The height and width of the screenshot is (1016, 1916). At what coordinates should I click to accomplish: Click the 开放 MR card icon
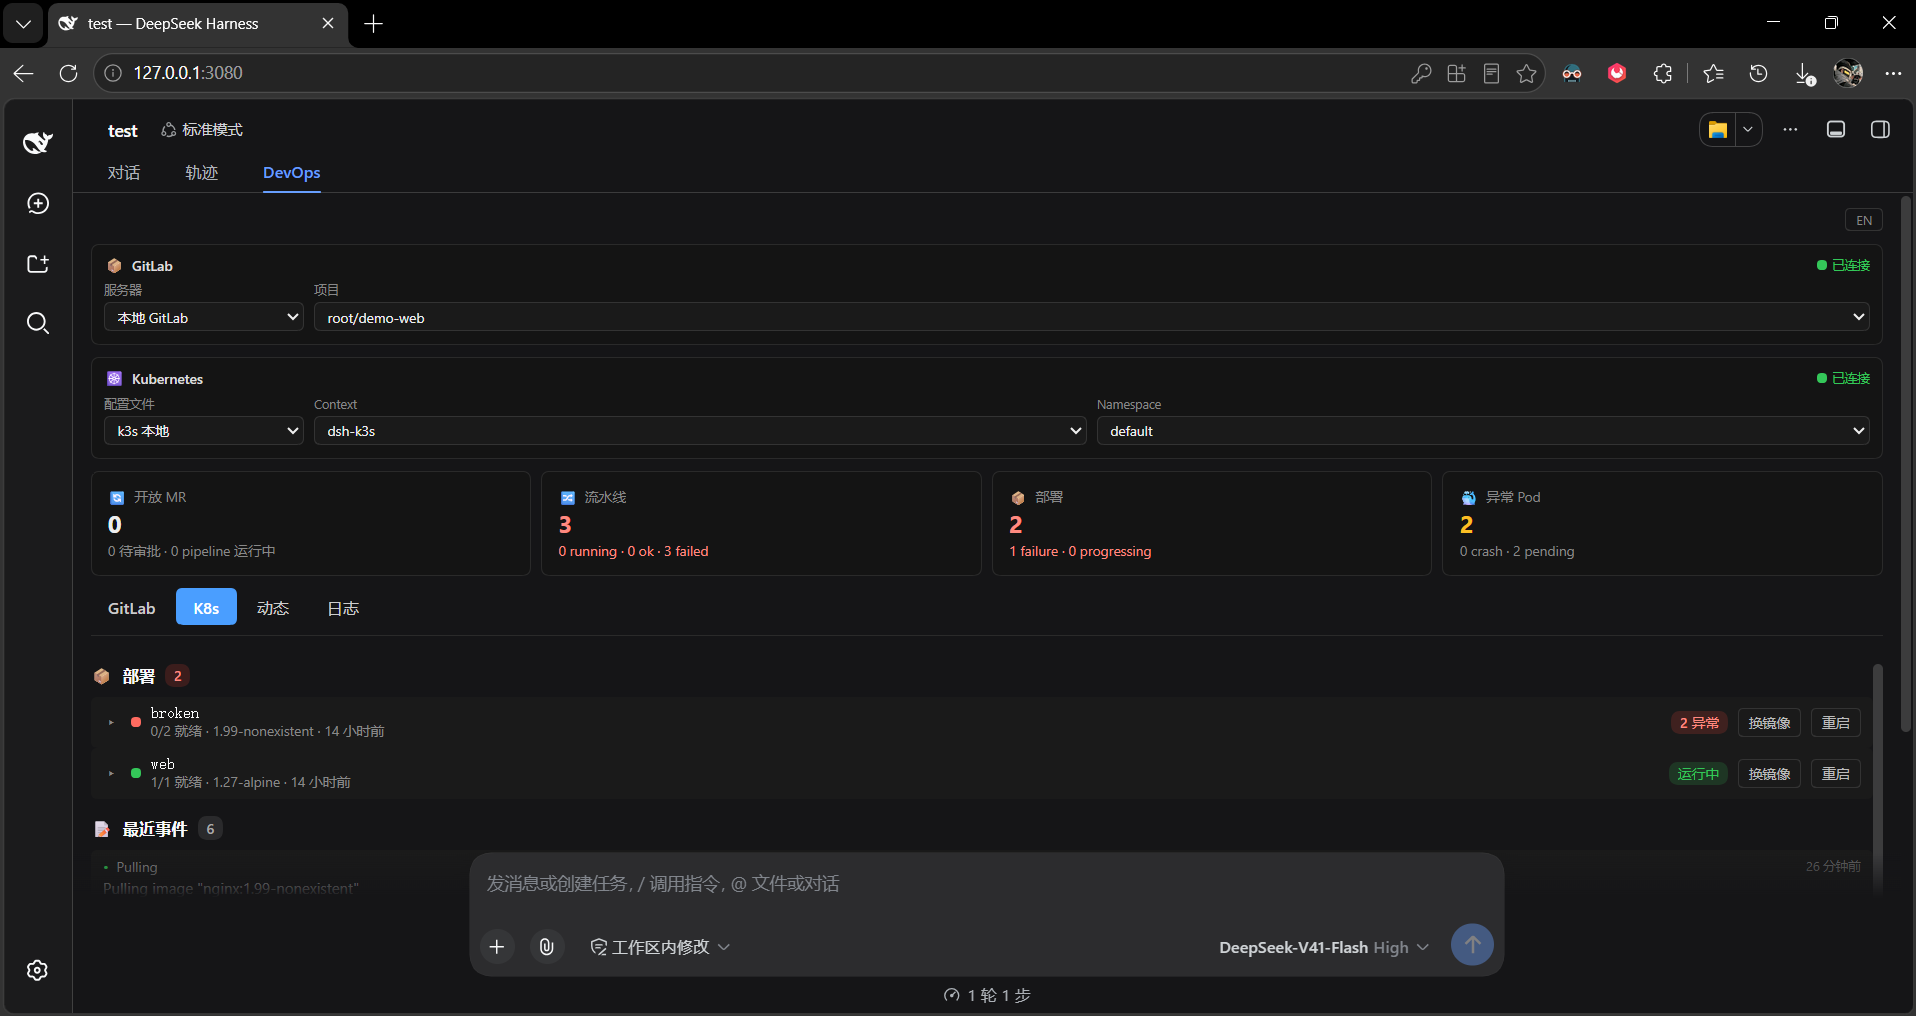117,498
